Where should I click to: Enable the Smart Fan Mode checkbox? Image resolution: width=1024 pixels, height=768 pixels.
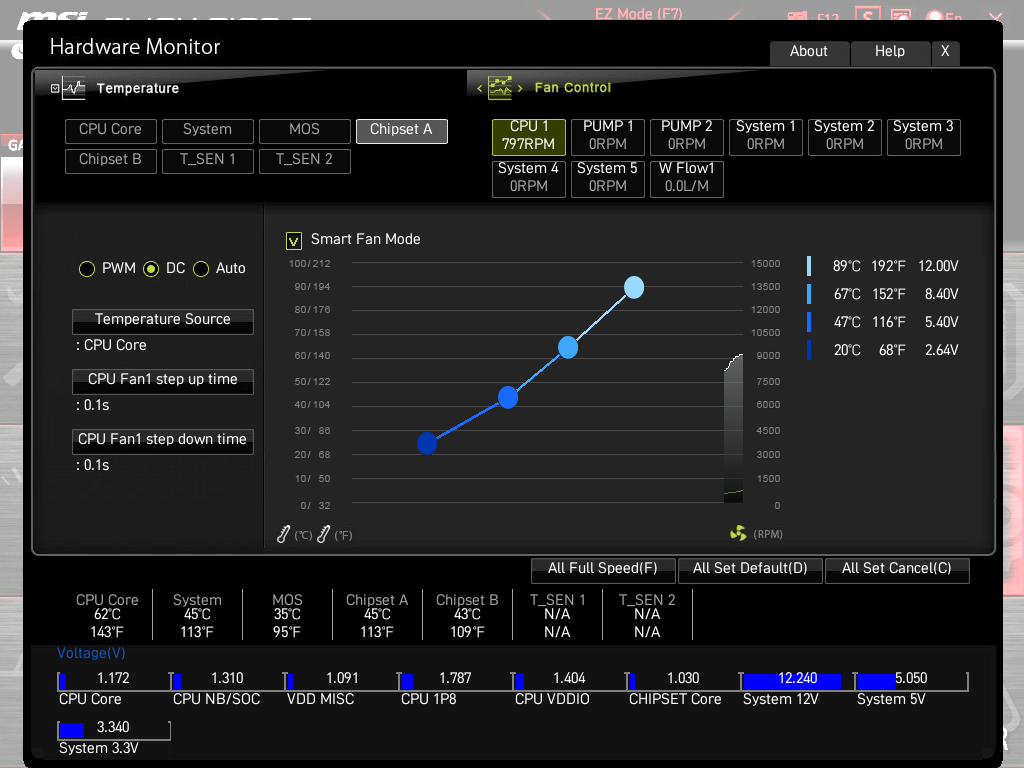tap(294, 241)
